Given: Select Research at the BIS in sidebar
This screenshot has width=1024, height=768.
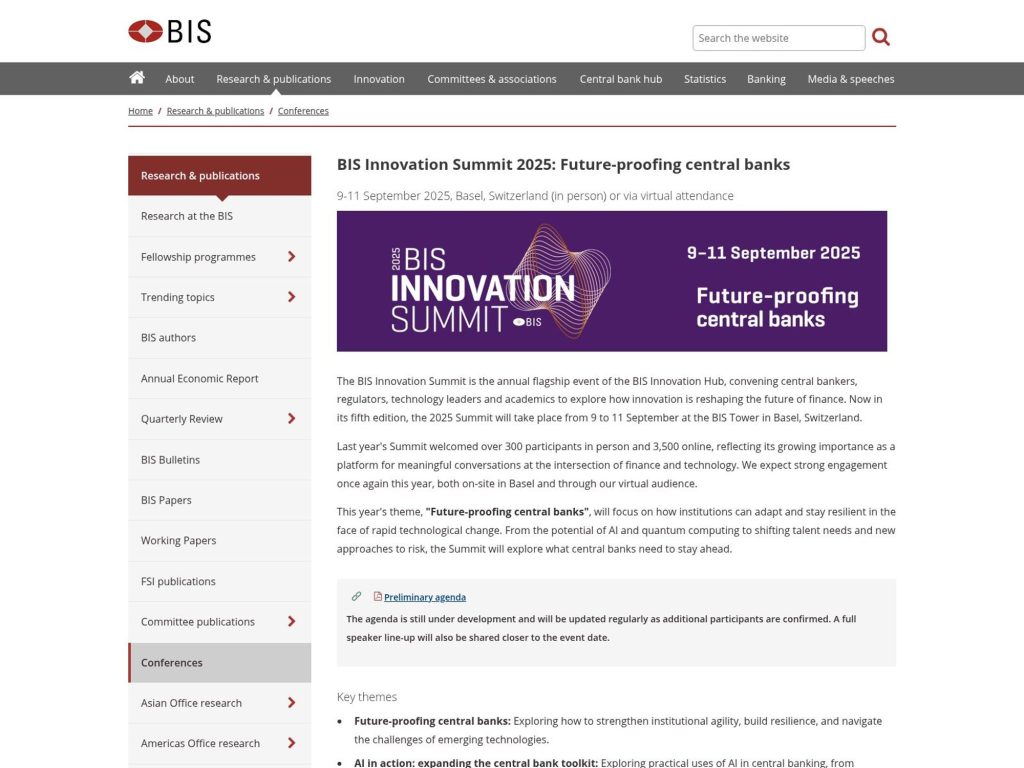Looking at the screenshot, I should point(185,215).
